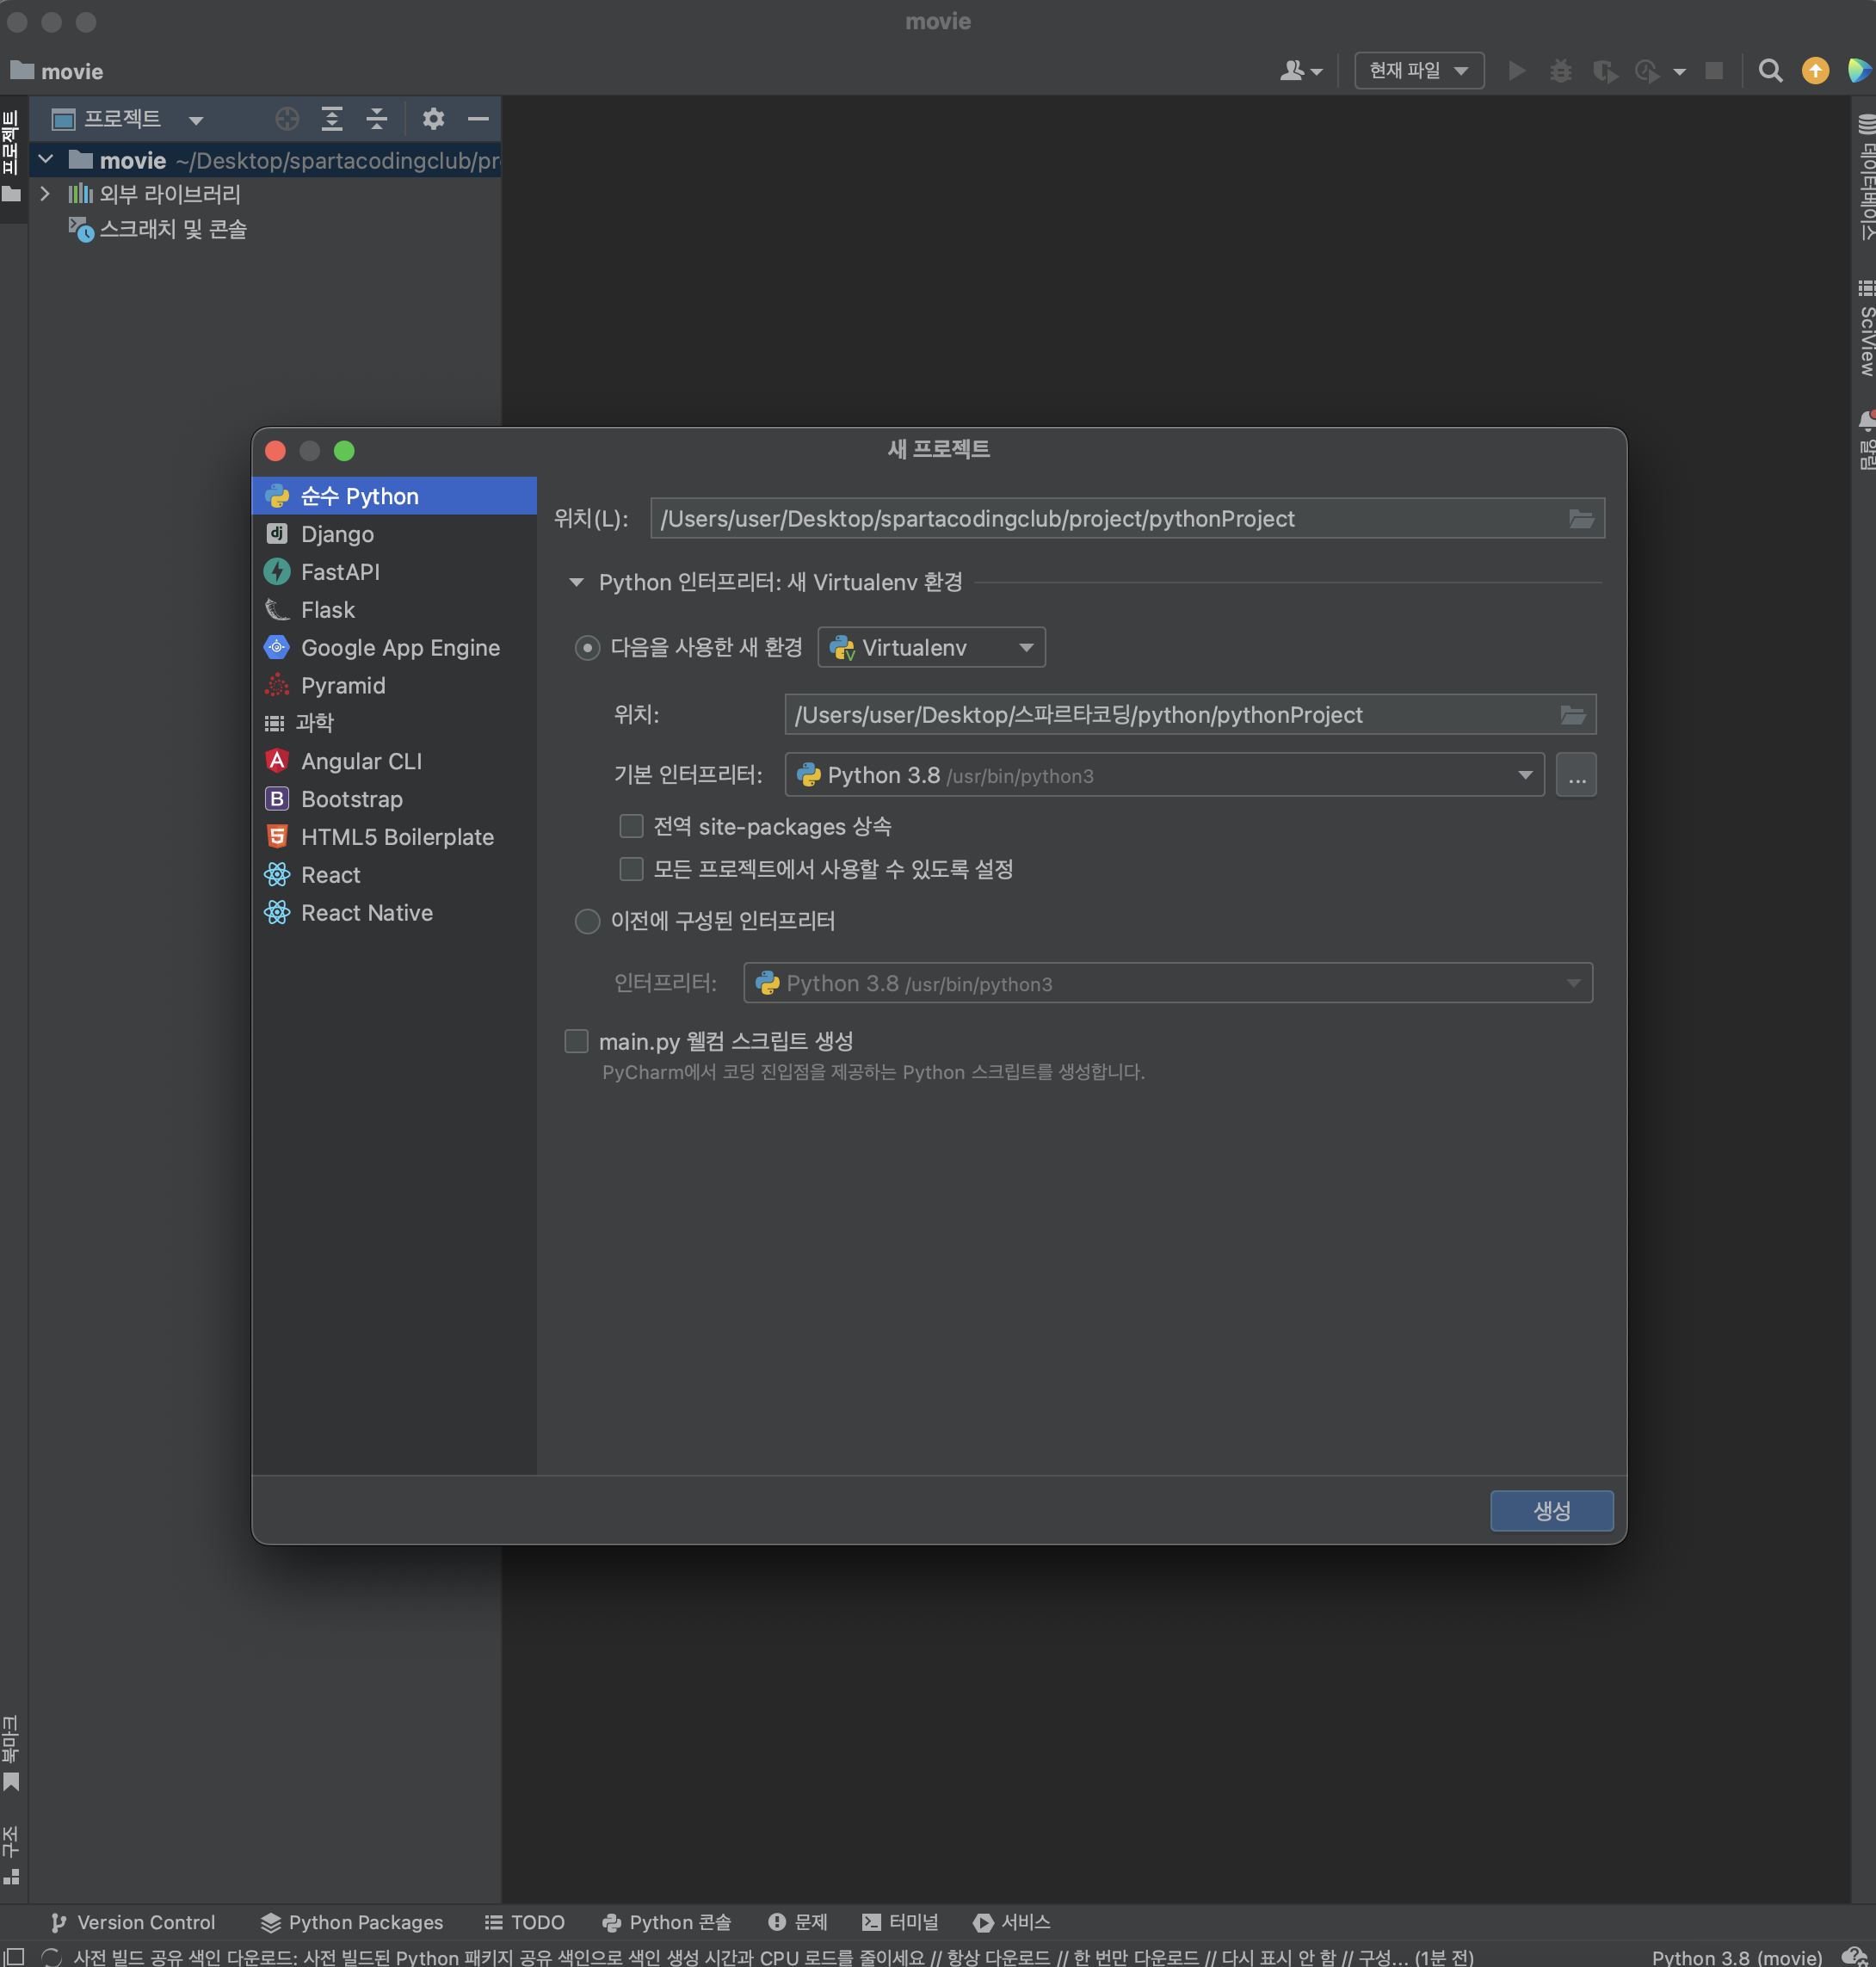Click the project 위치(L) path field
Screen dimensions: 1876x1967
(1127, 519)
